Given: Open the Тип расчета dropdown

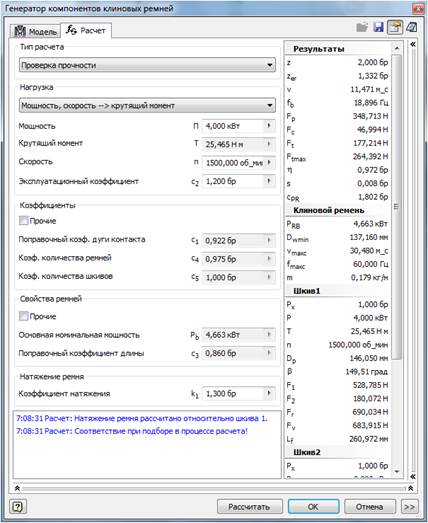Looking at the screenshot, I should click(x=147, y=65).
